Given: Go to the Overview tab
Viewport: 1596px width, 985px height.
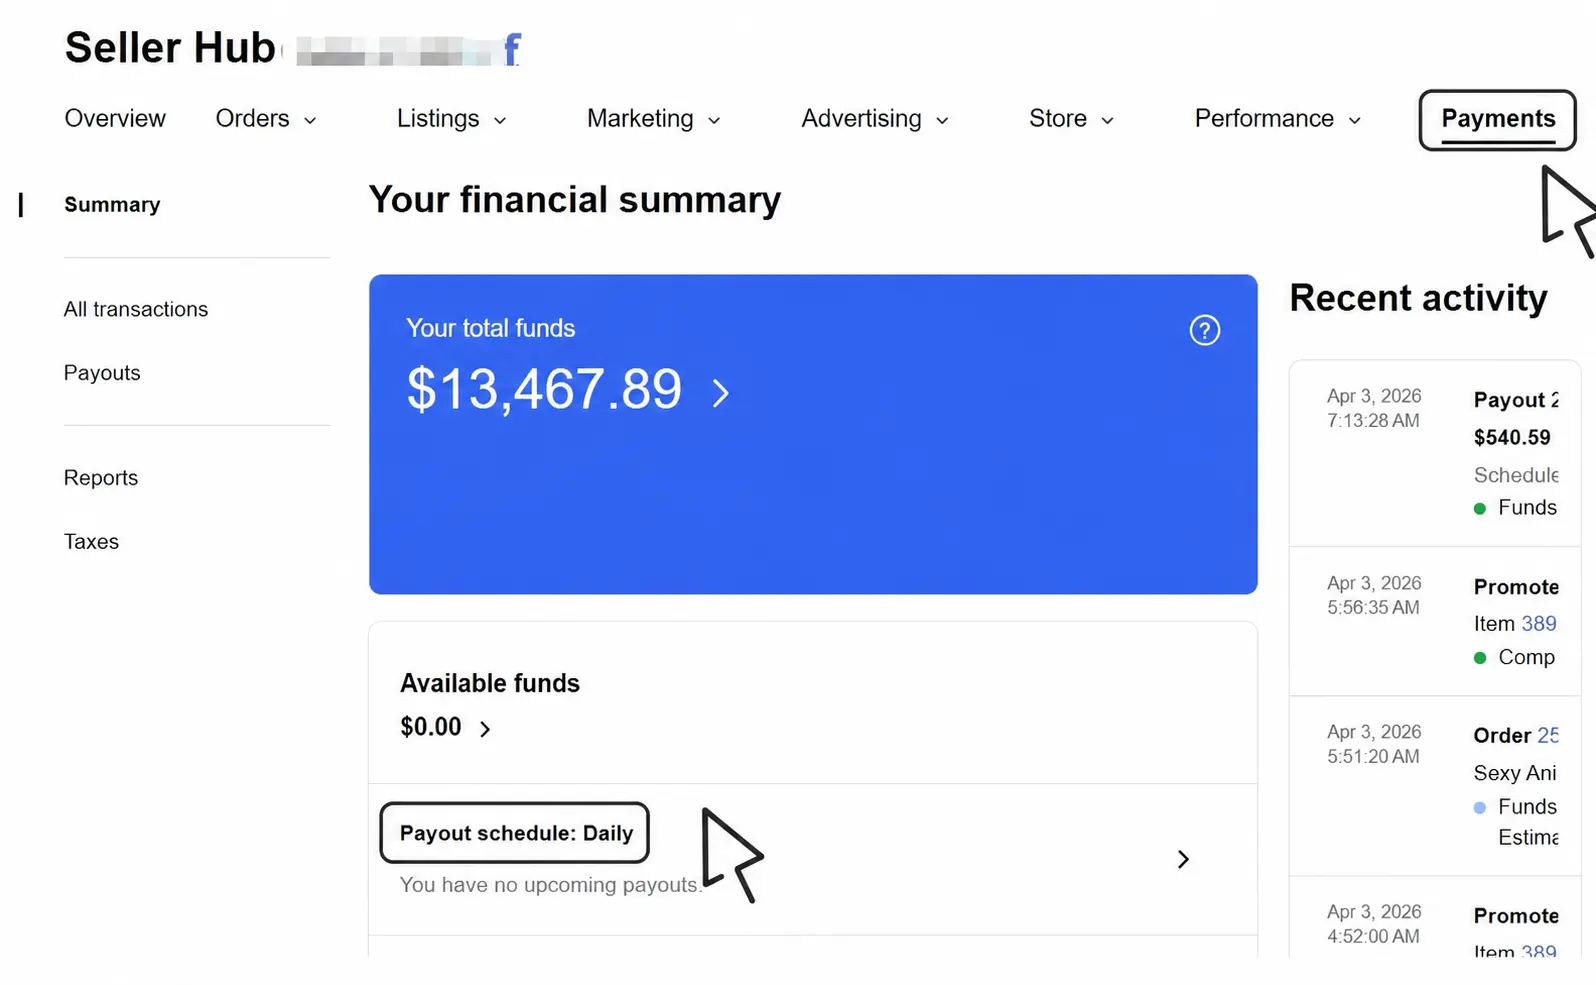Looking at the screenshot, I should click(x=115, y=119).
